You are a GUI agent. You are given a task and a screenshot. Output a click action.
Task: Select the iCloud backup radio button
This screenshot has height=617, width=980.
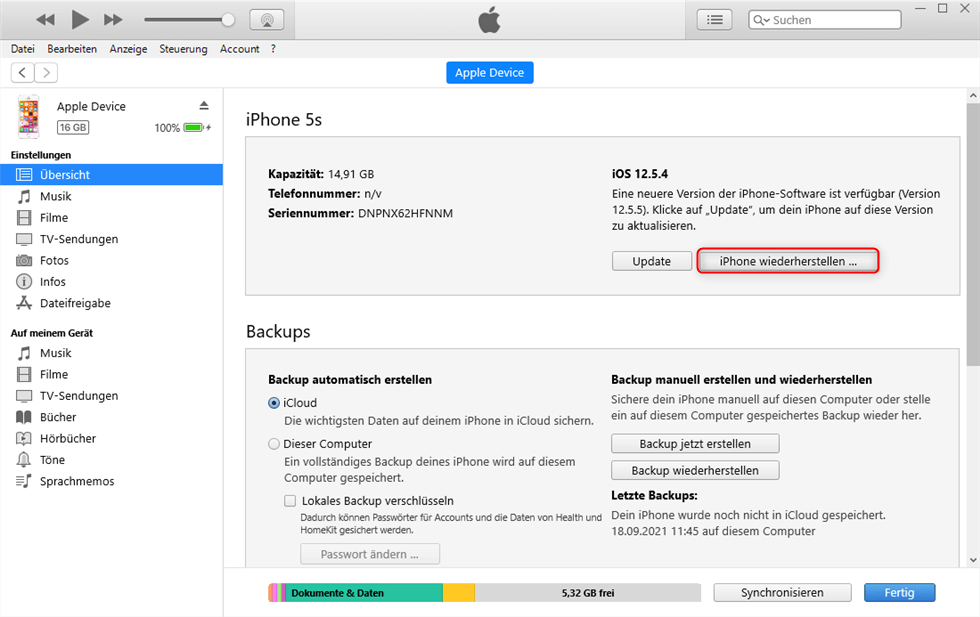[274, 403]
